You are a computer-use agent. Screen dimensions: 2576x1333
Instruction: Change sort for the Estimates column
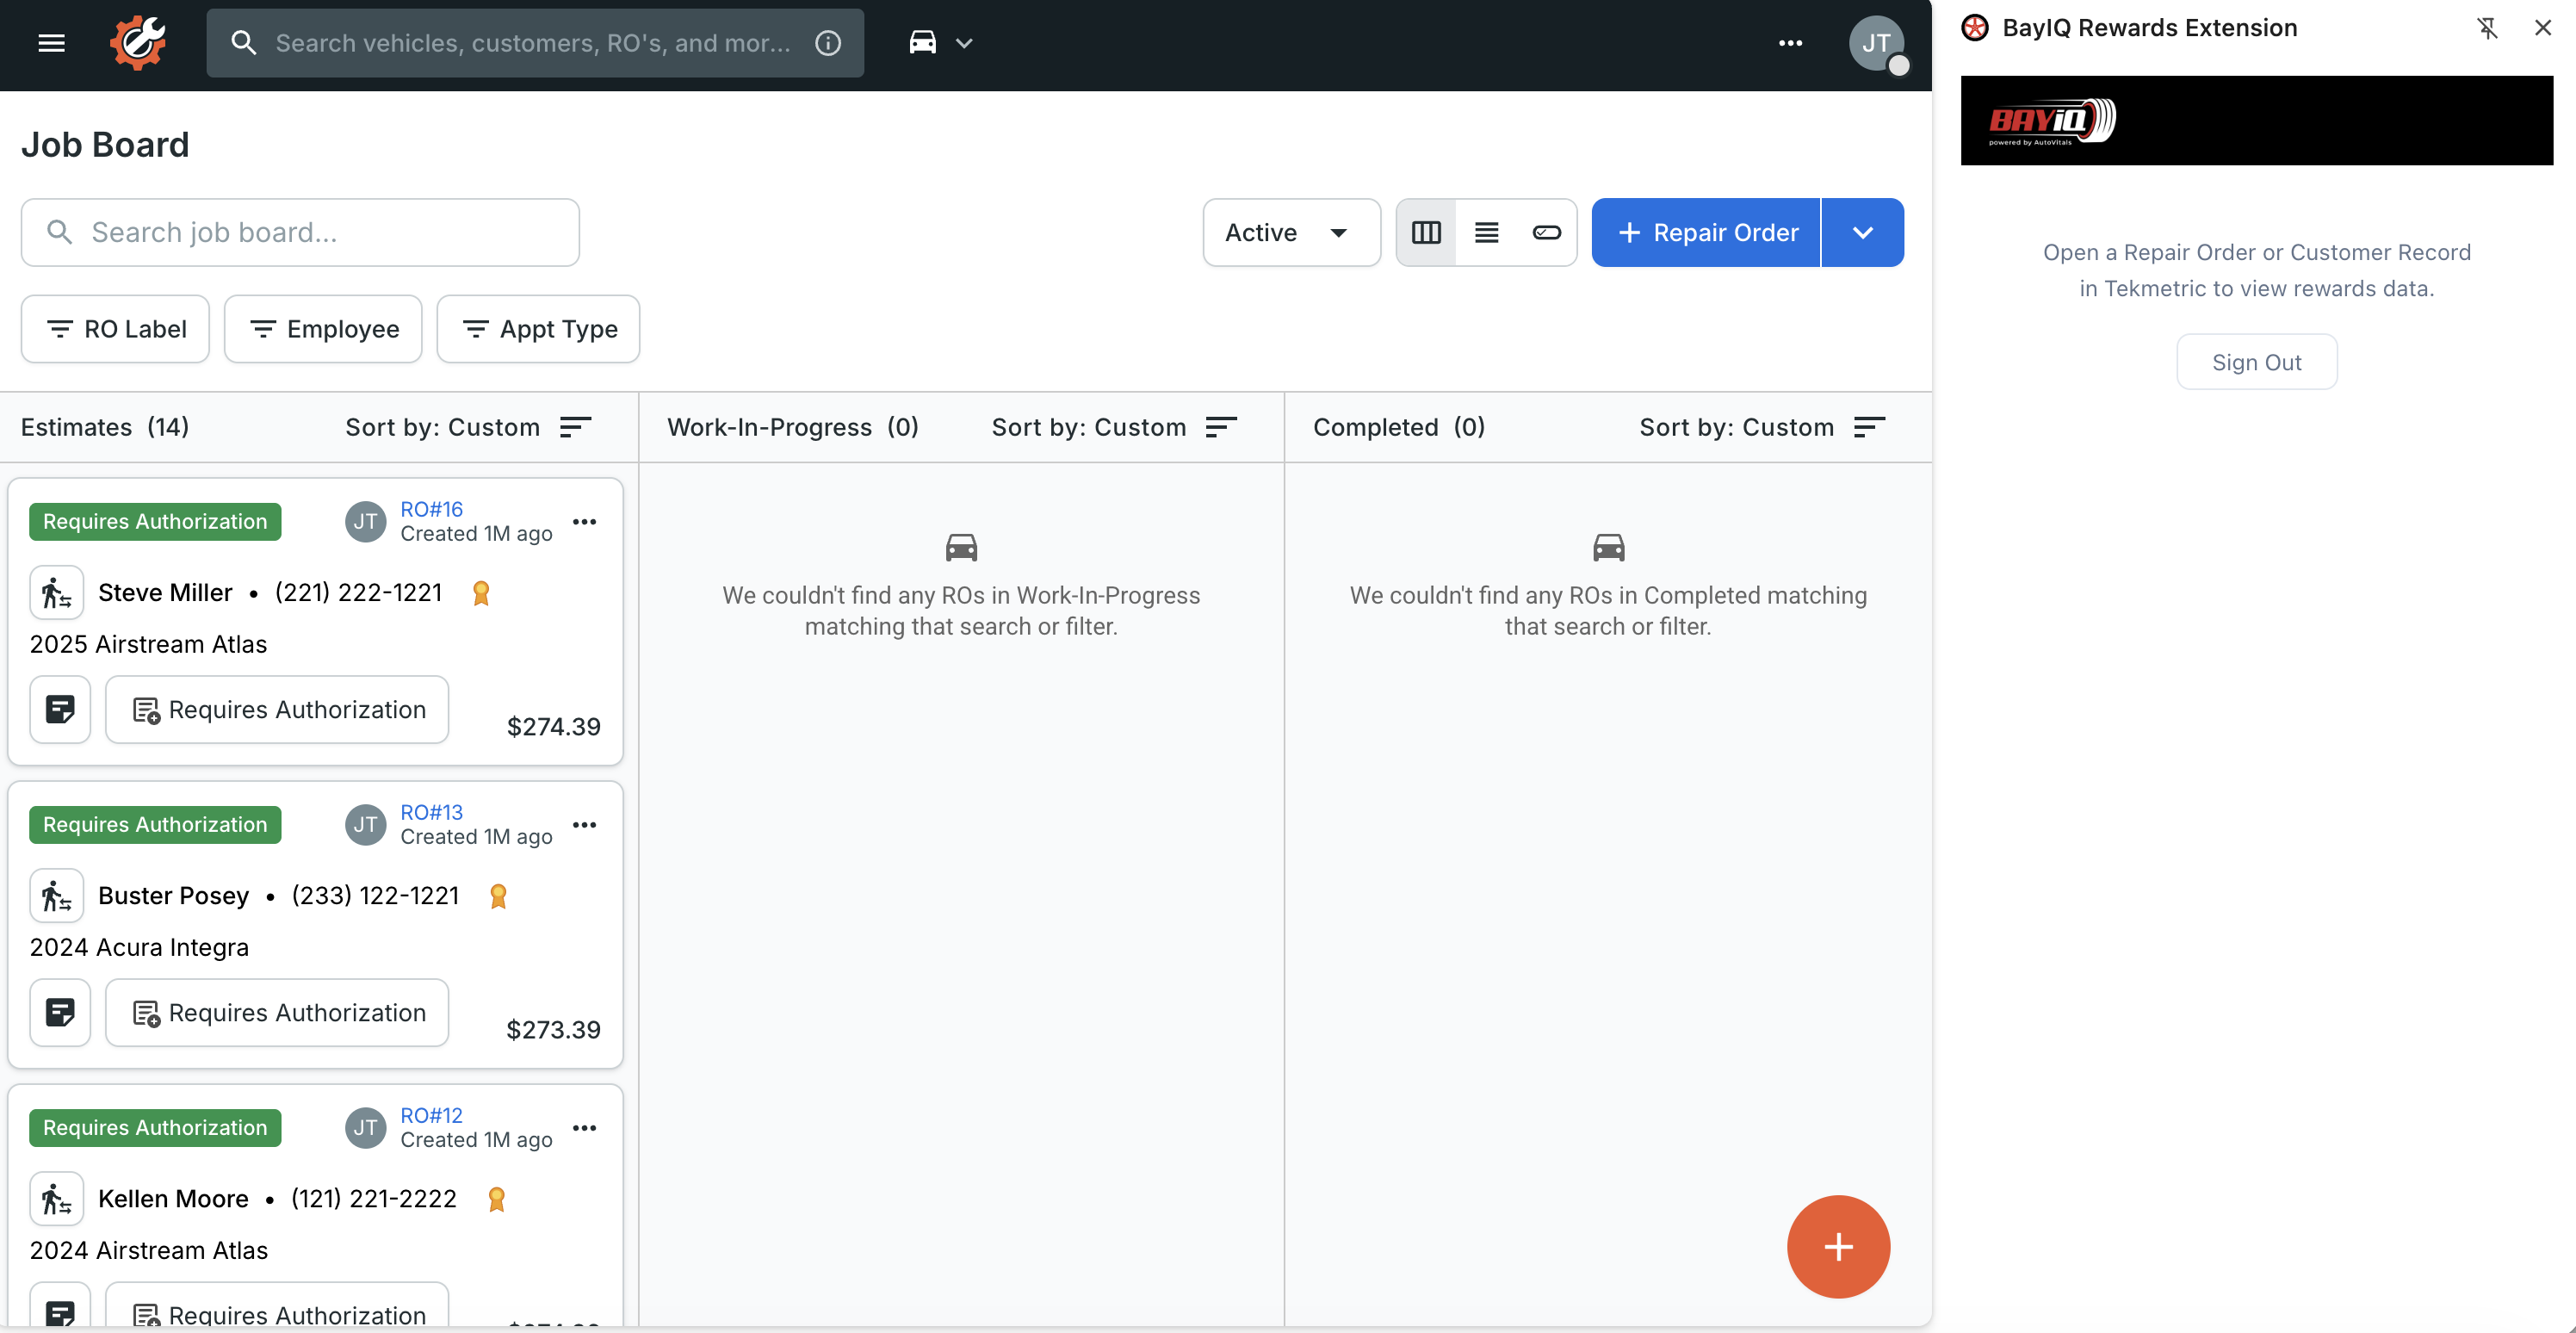tap(469, 427)
